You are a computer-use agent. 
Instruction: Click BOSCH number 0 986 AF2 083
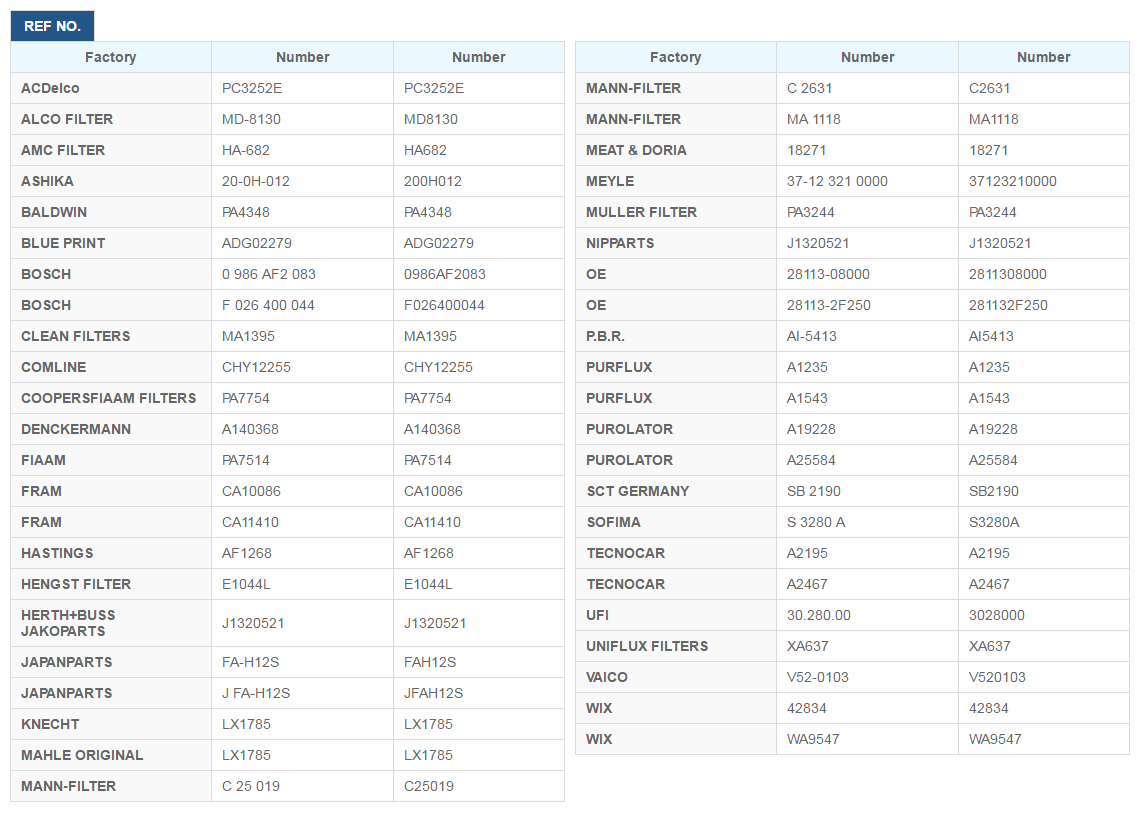click(269, 275)
